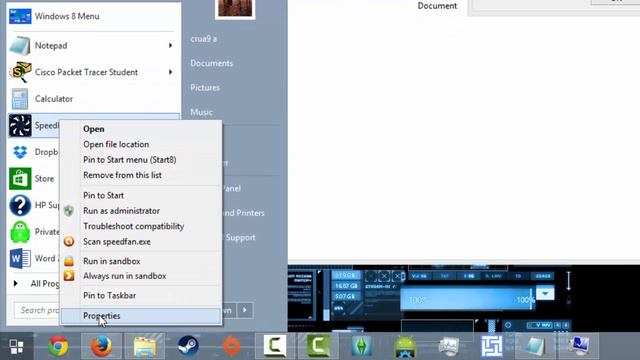Click the user account picture
640x360 pixels.
[x=235, y=9]
